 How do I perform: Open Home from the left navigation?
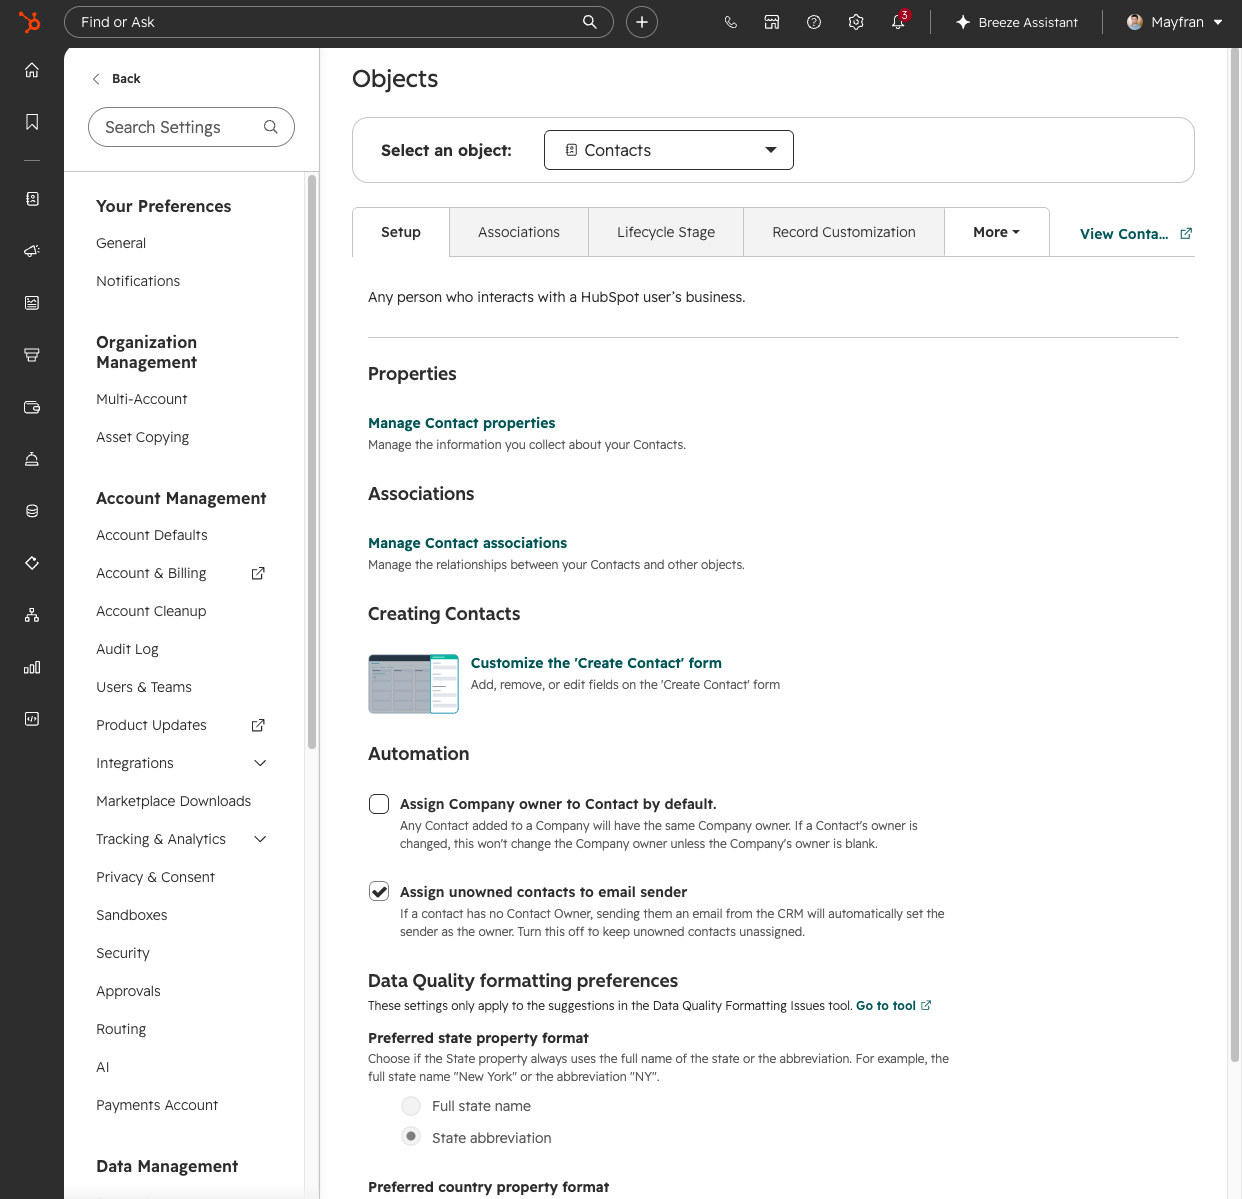pos(32,70)
